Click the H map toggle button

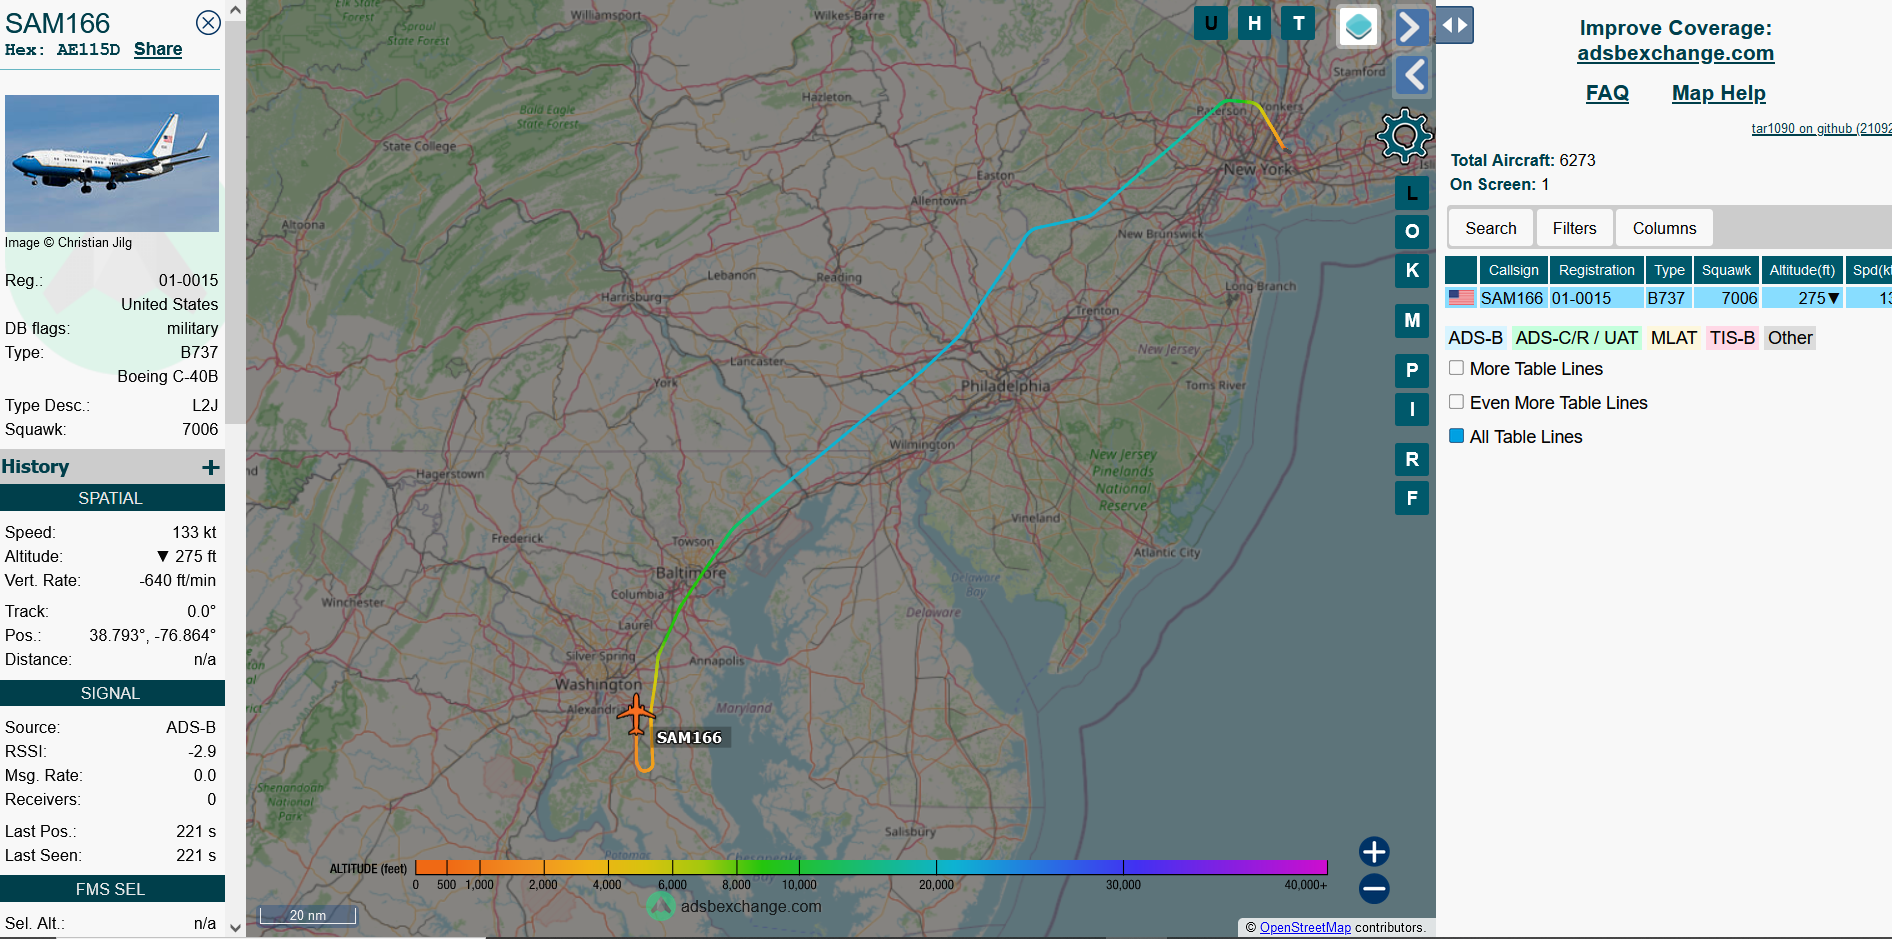tap(1255, 23)
